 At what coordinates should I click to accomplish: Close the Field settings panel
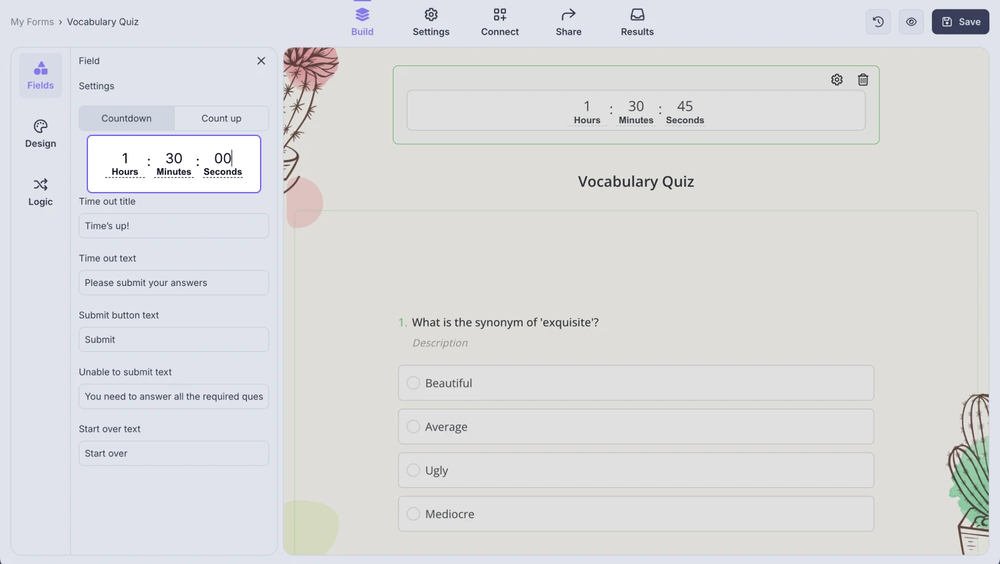click(x=261, y=61)
